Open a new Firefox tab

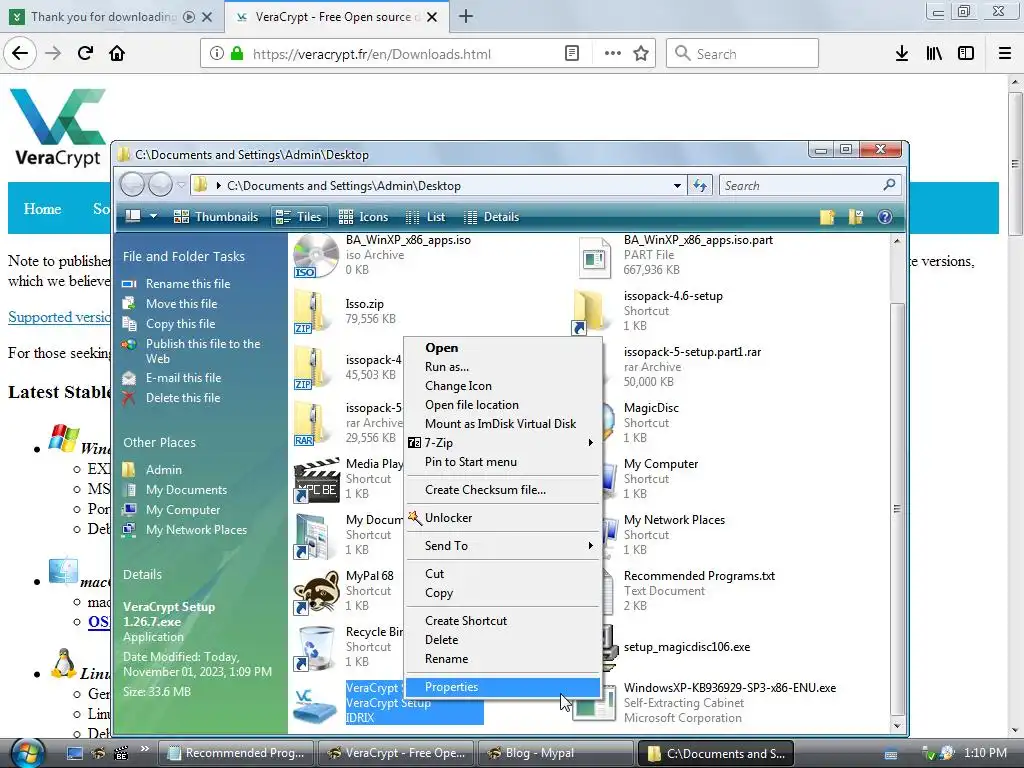tap(466, 16)
